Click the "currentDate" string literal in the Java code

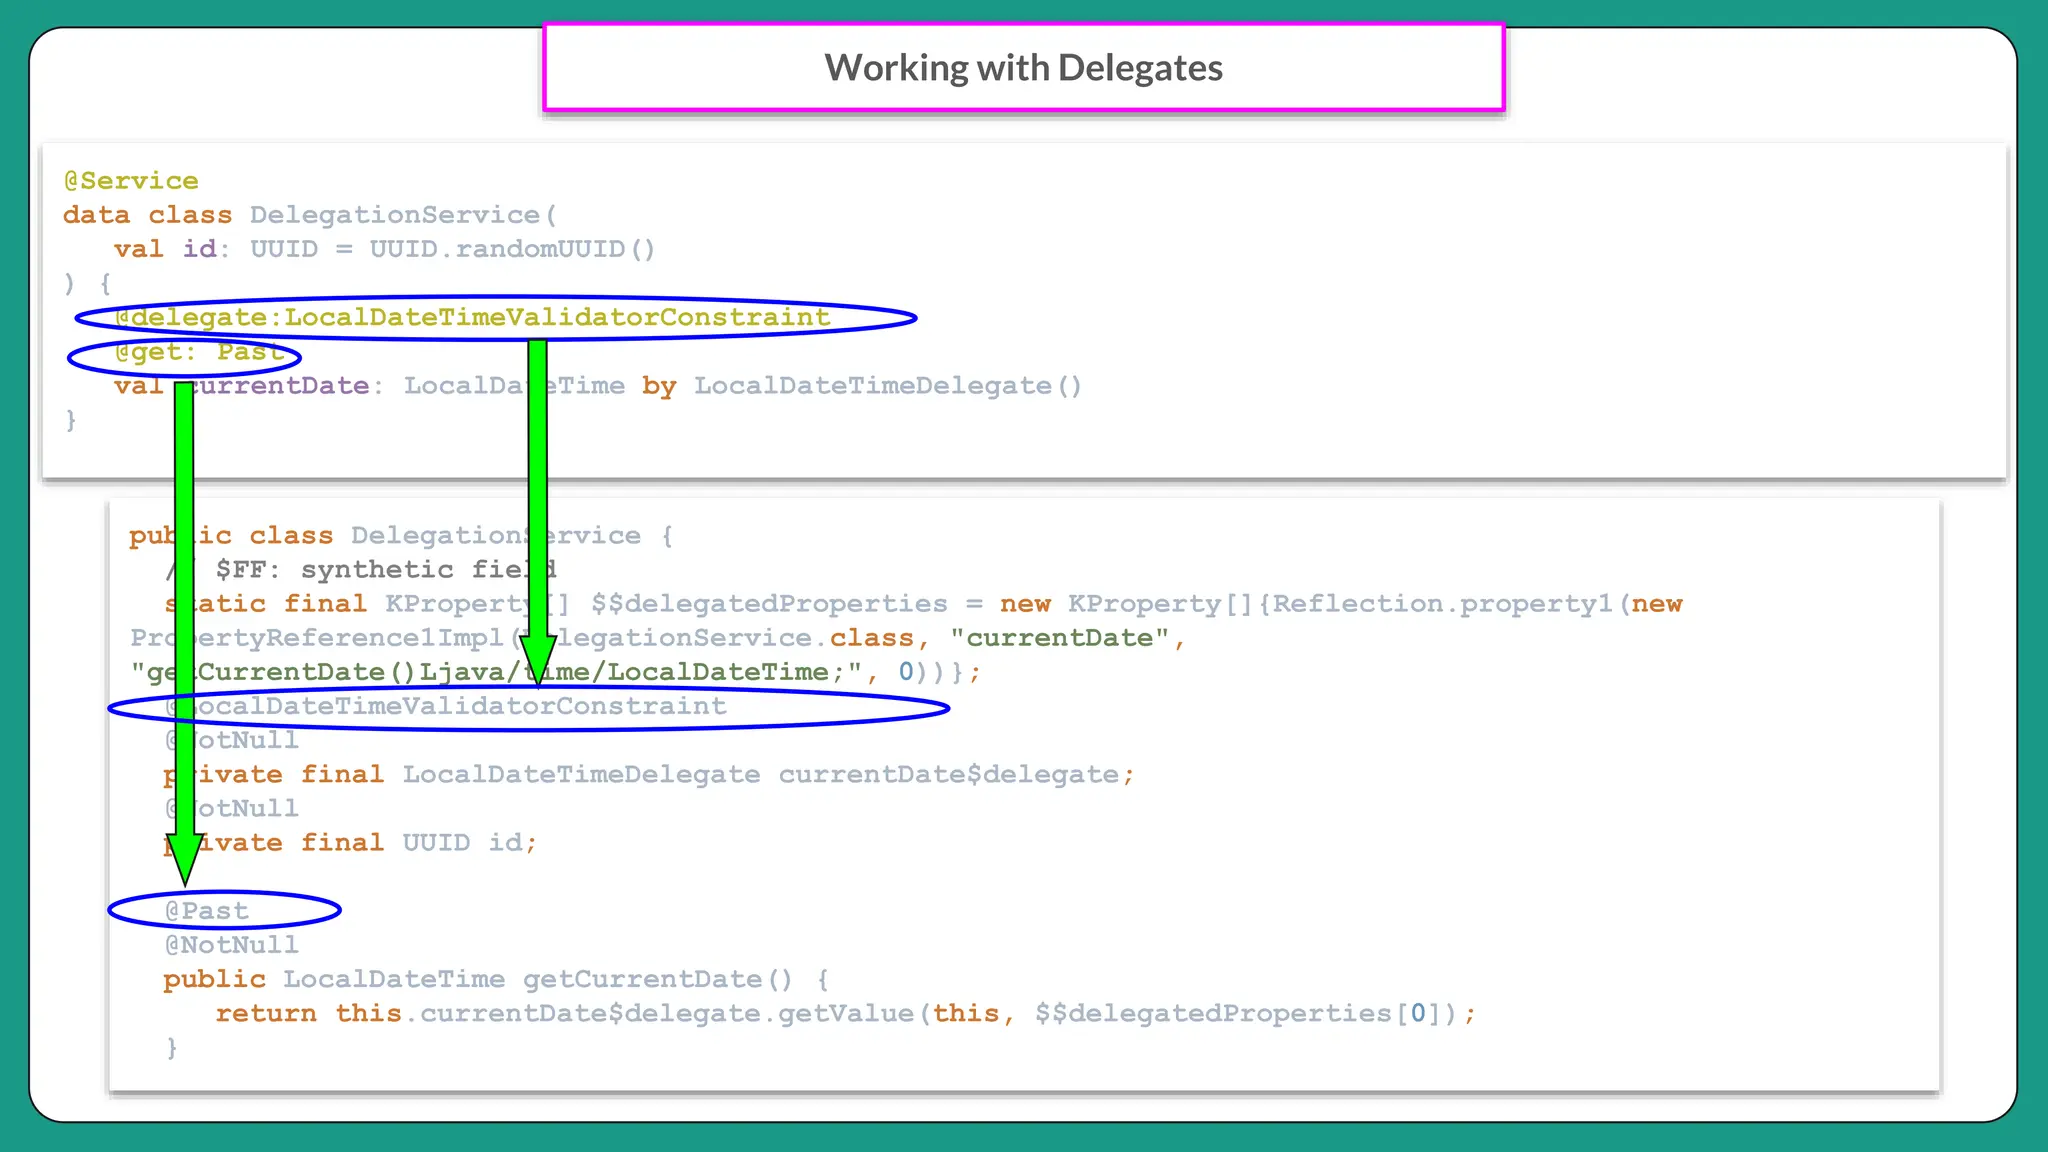[x=1060, y=638]
